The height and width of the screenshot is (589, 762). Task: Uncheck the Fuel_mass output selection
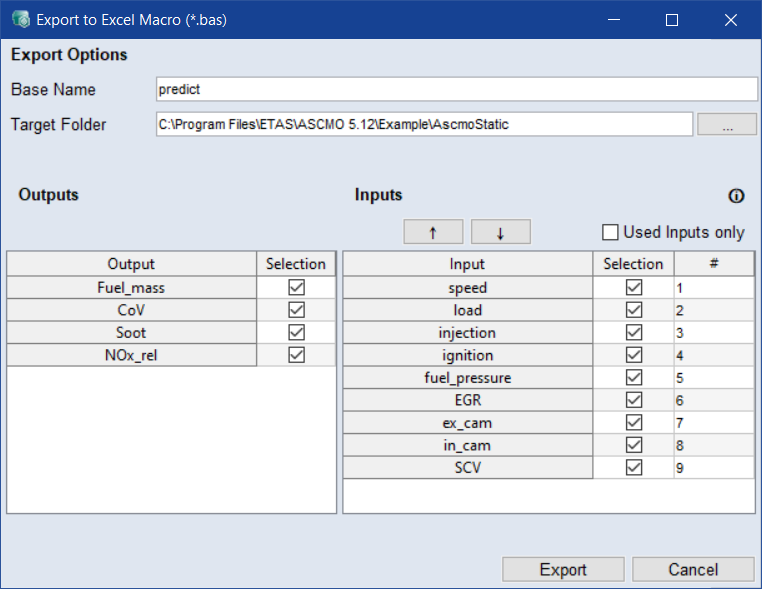pos(296,288)
